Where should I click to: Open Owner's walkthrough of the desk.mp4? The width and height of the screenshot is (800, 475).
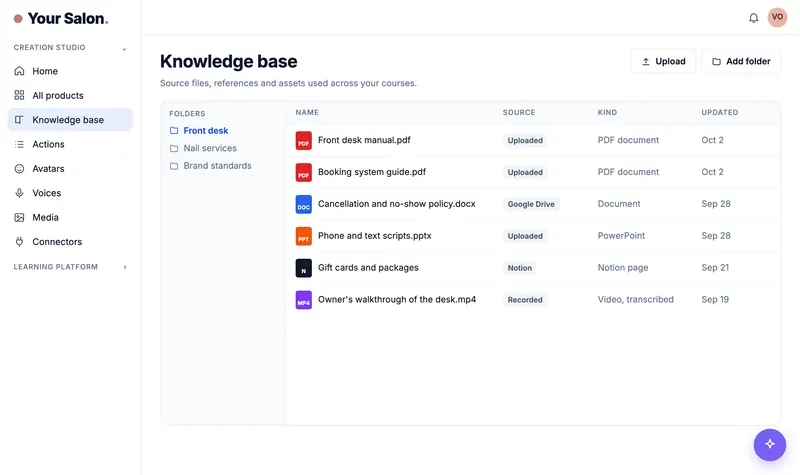(x=397, y=299)
